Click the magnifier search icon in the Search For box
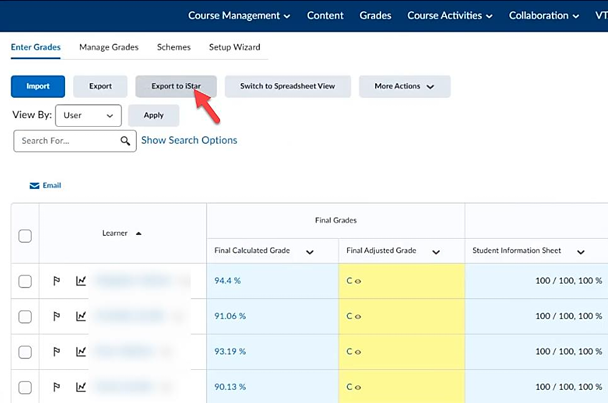The height and width of the screenshot is (403, 608). coord(125,141)
